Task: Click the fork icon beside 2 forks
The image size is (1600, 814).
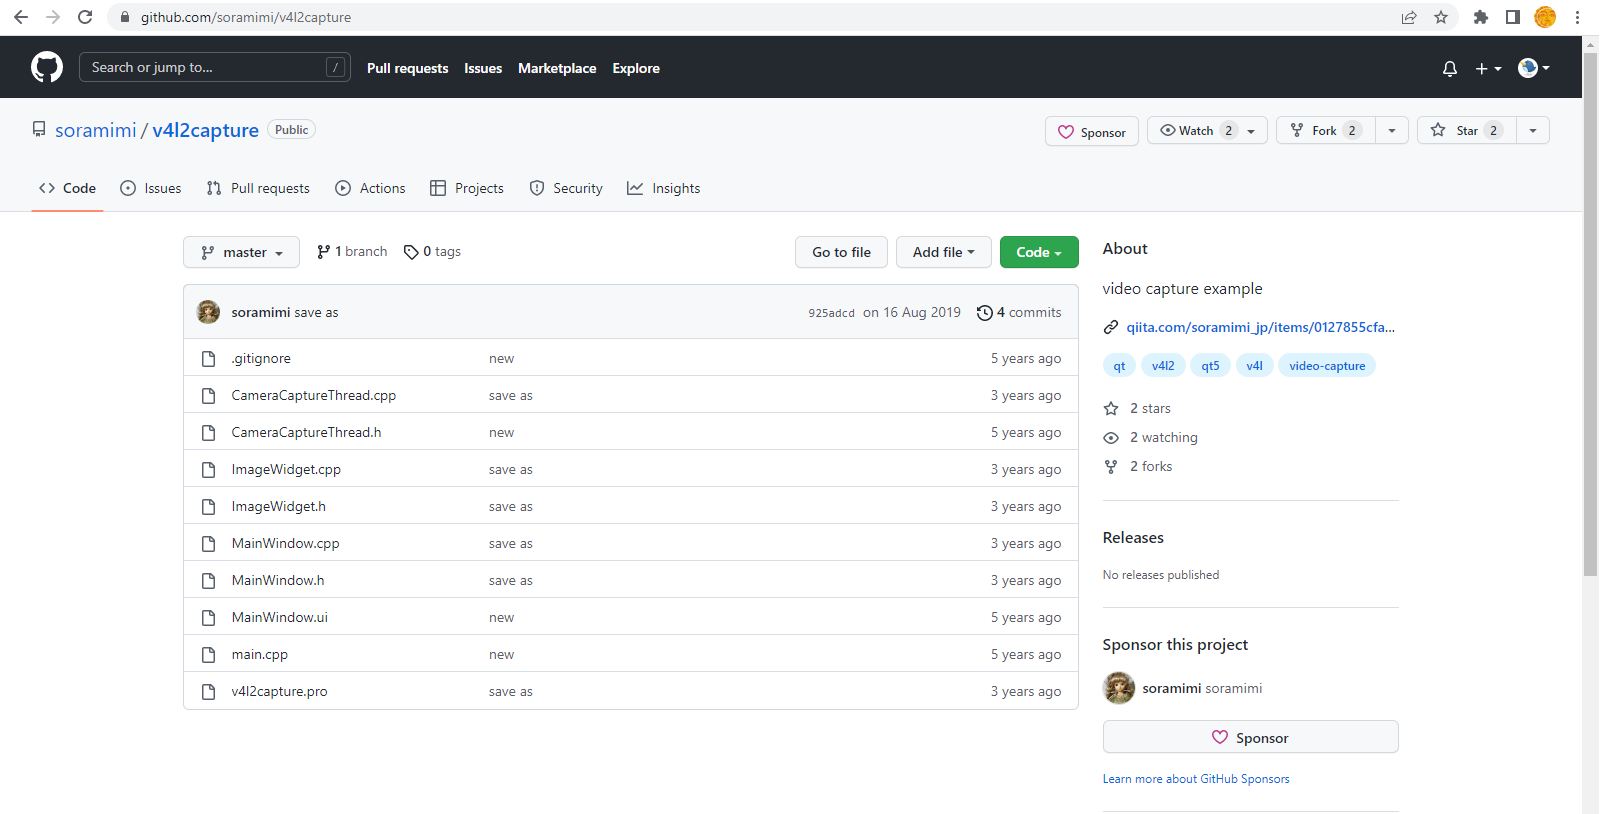Action: click(x=1111, y=466)
